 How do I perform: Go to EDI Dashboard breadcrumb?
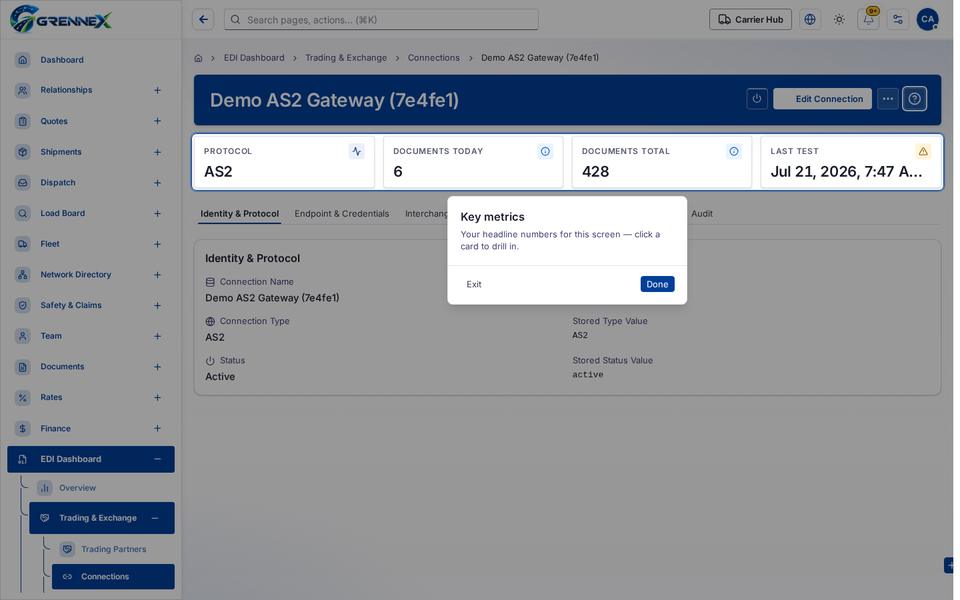254,58
